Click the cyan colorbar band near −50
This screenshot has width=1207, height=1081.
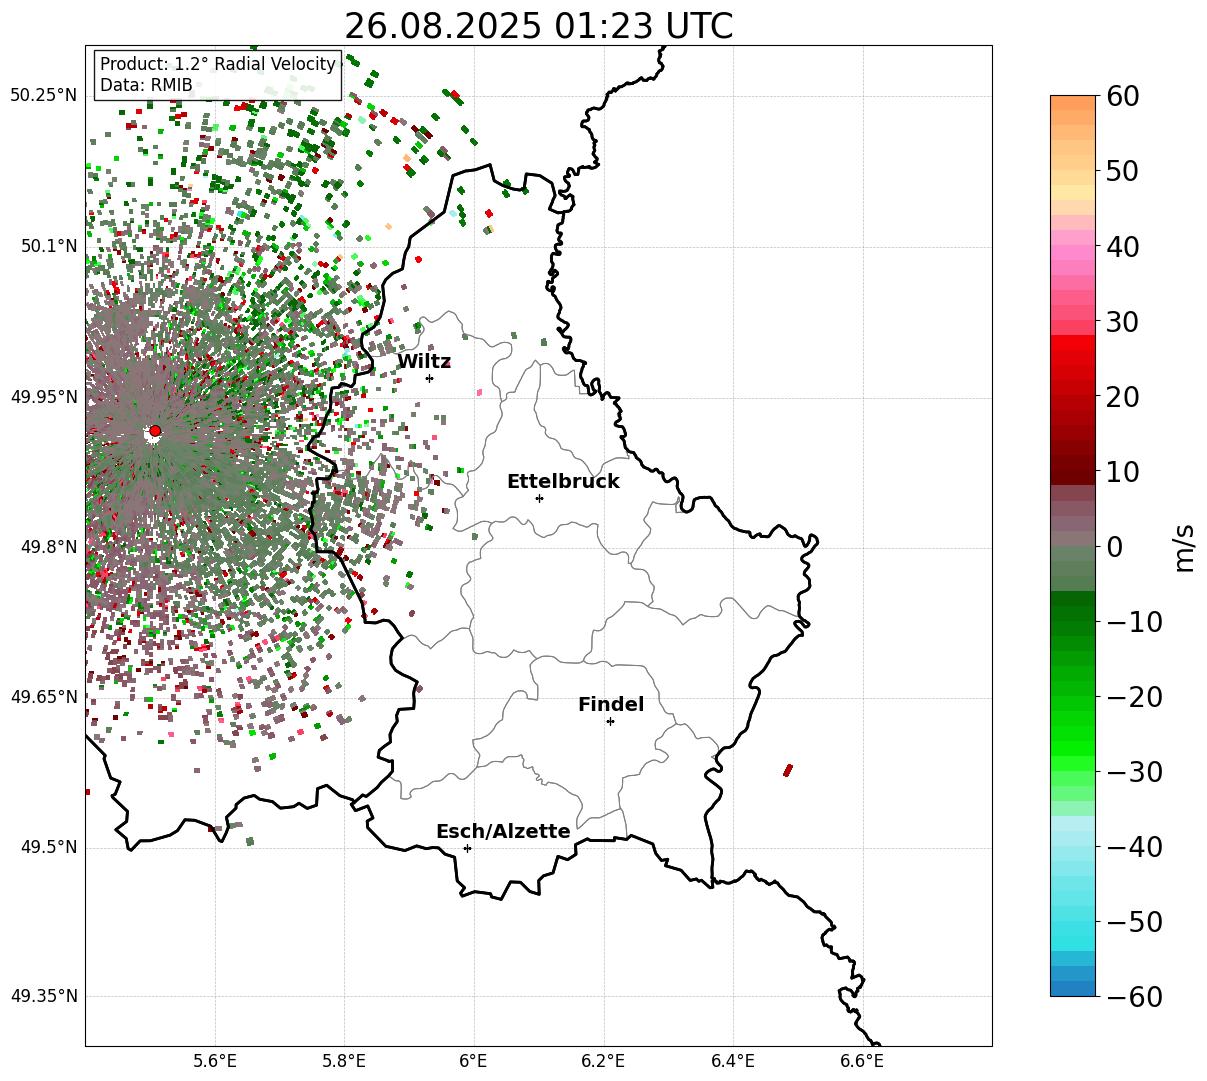point(1073,930)
